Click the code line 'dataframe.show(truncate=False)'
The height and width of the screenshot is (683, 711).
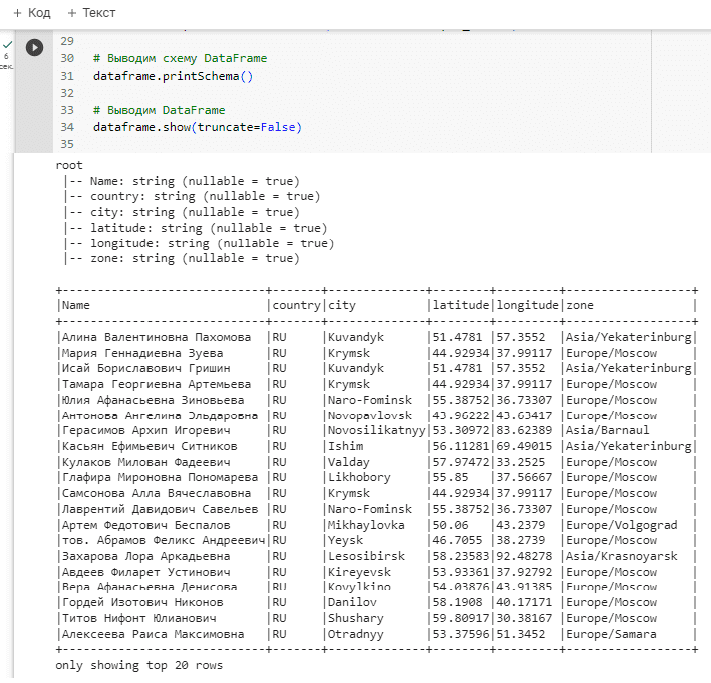pos(197,127)
